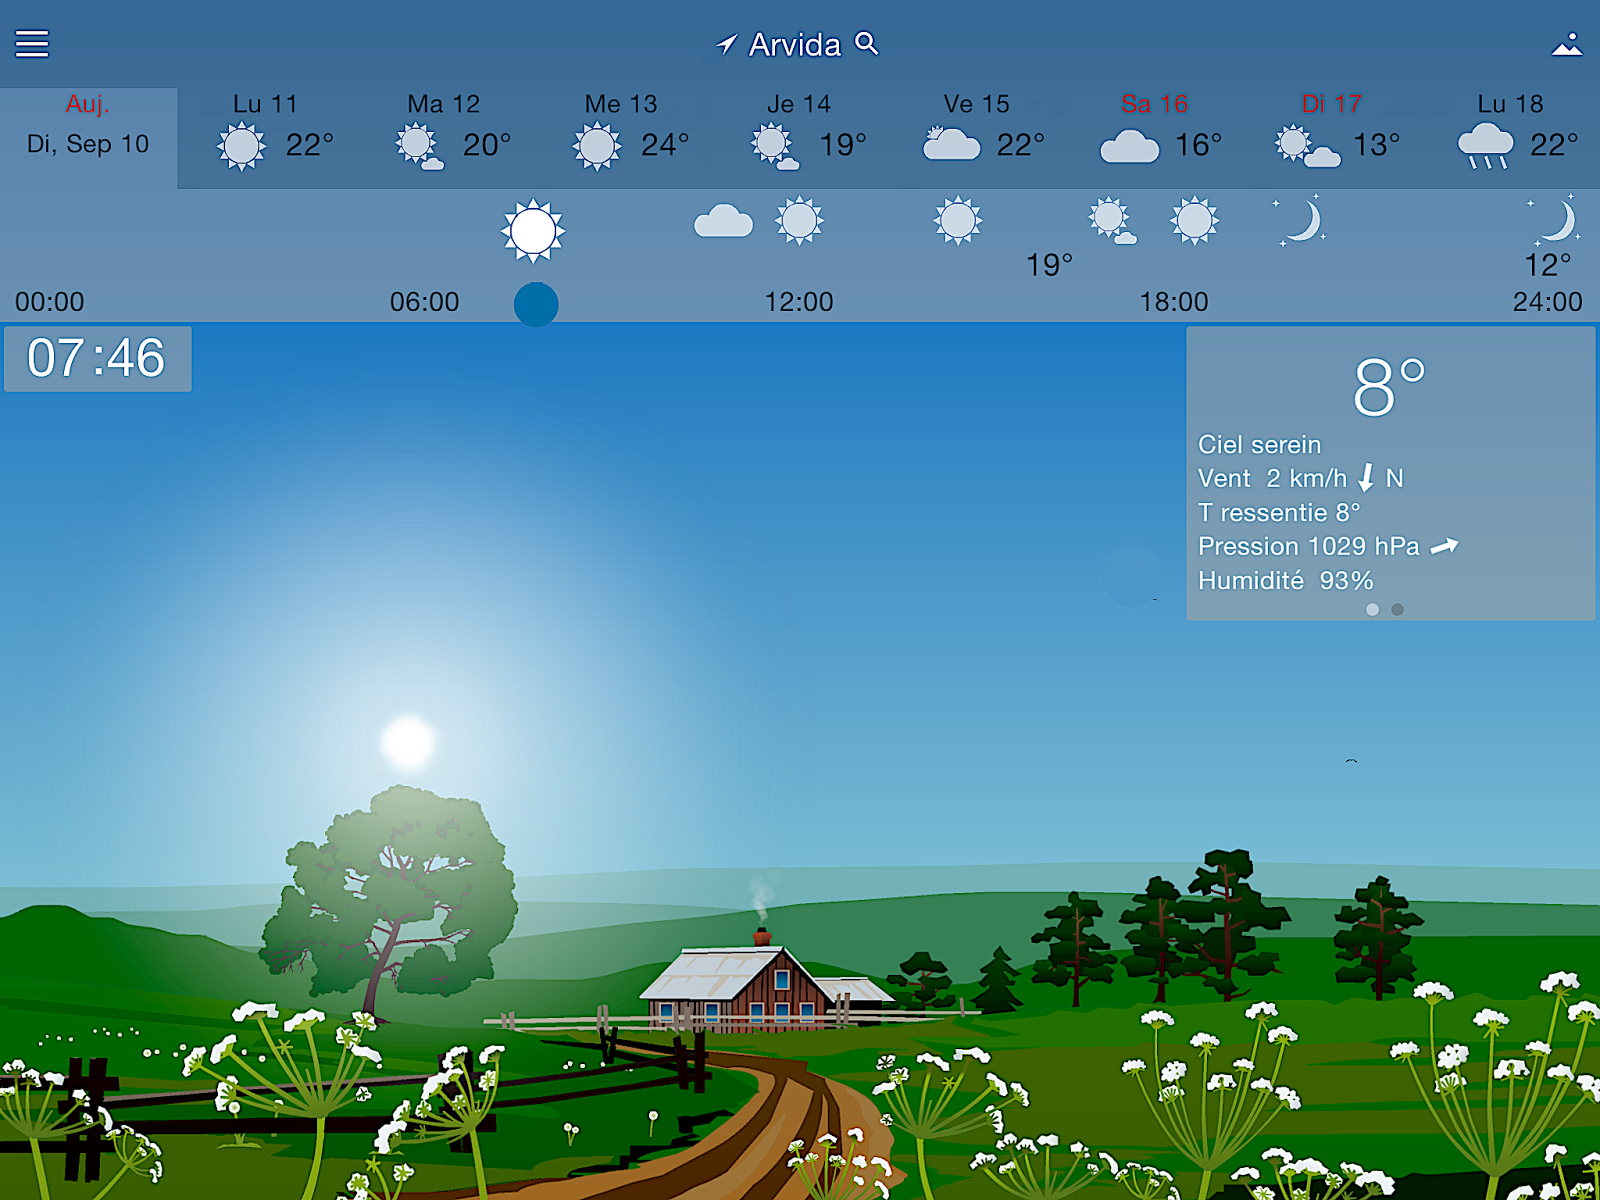The image size is (1600, 1200).
Task: Click the location arrow beside Arvida
Action: click(728, 44)
